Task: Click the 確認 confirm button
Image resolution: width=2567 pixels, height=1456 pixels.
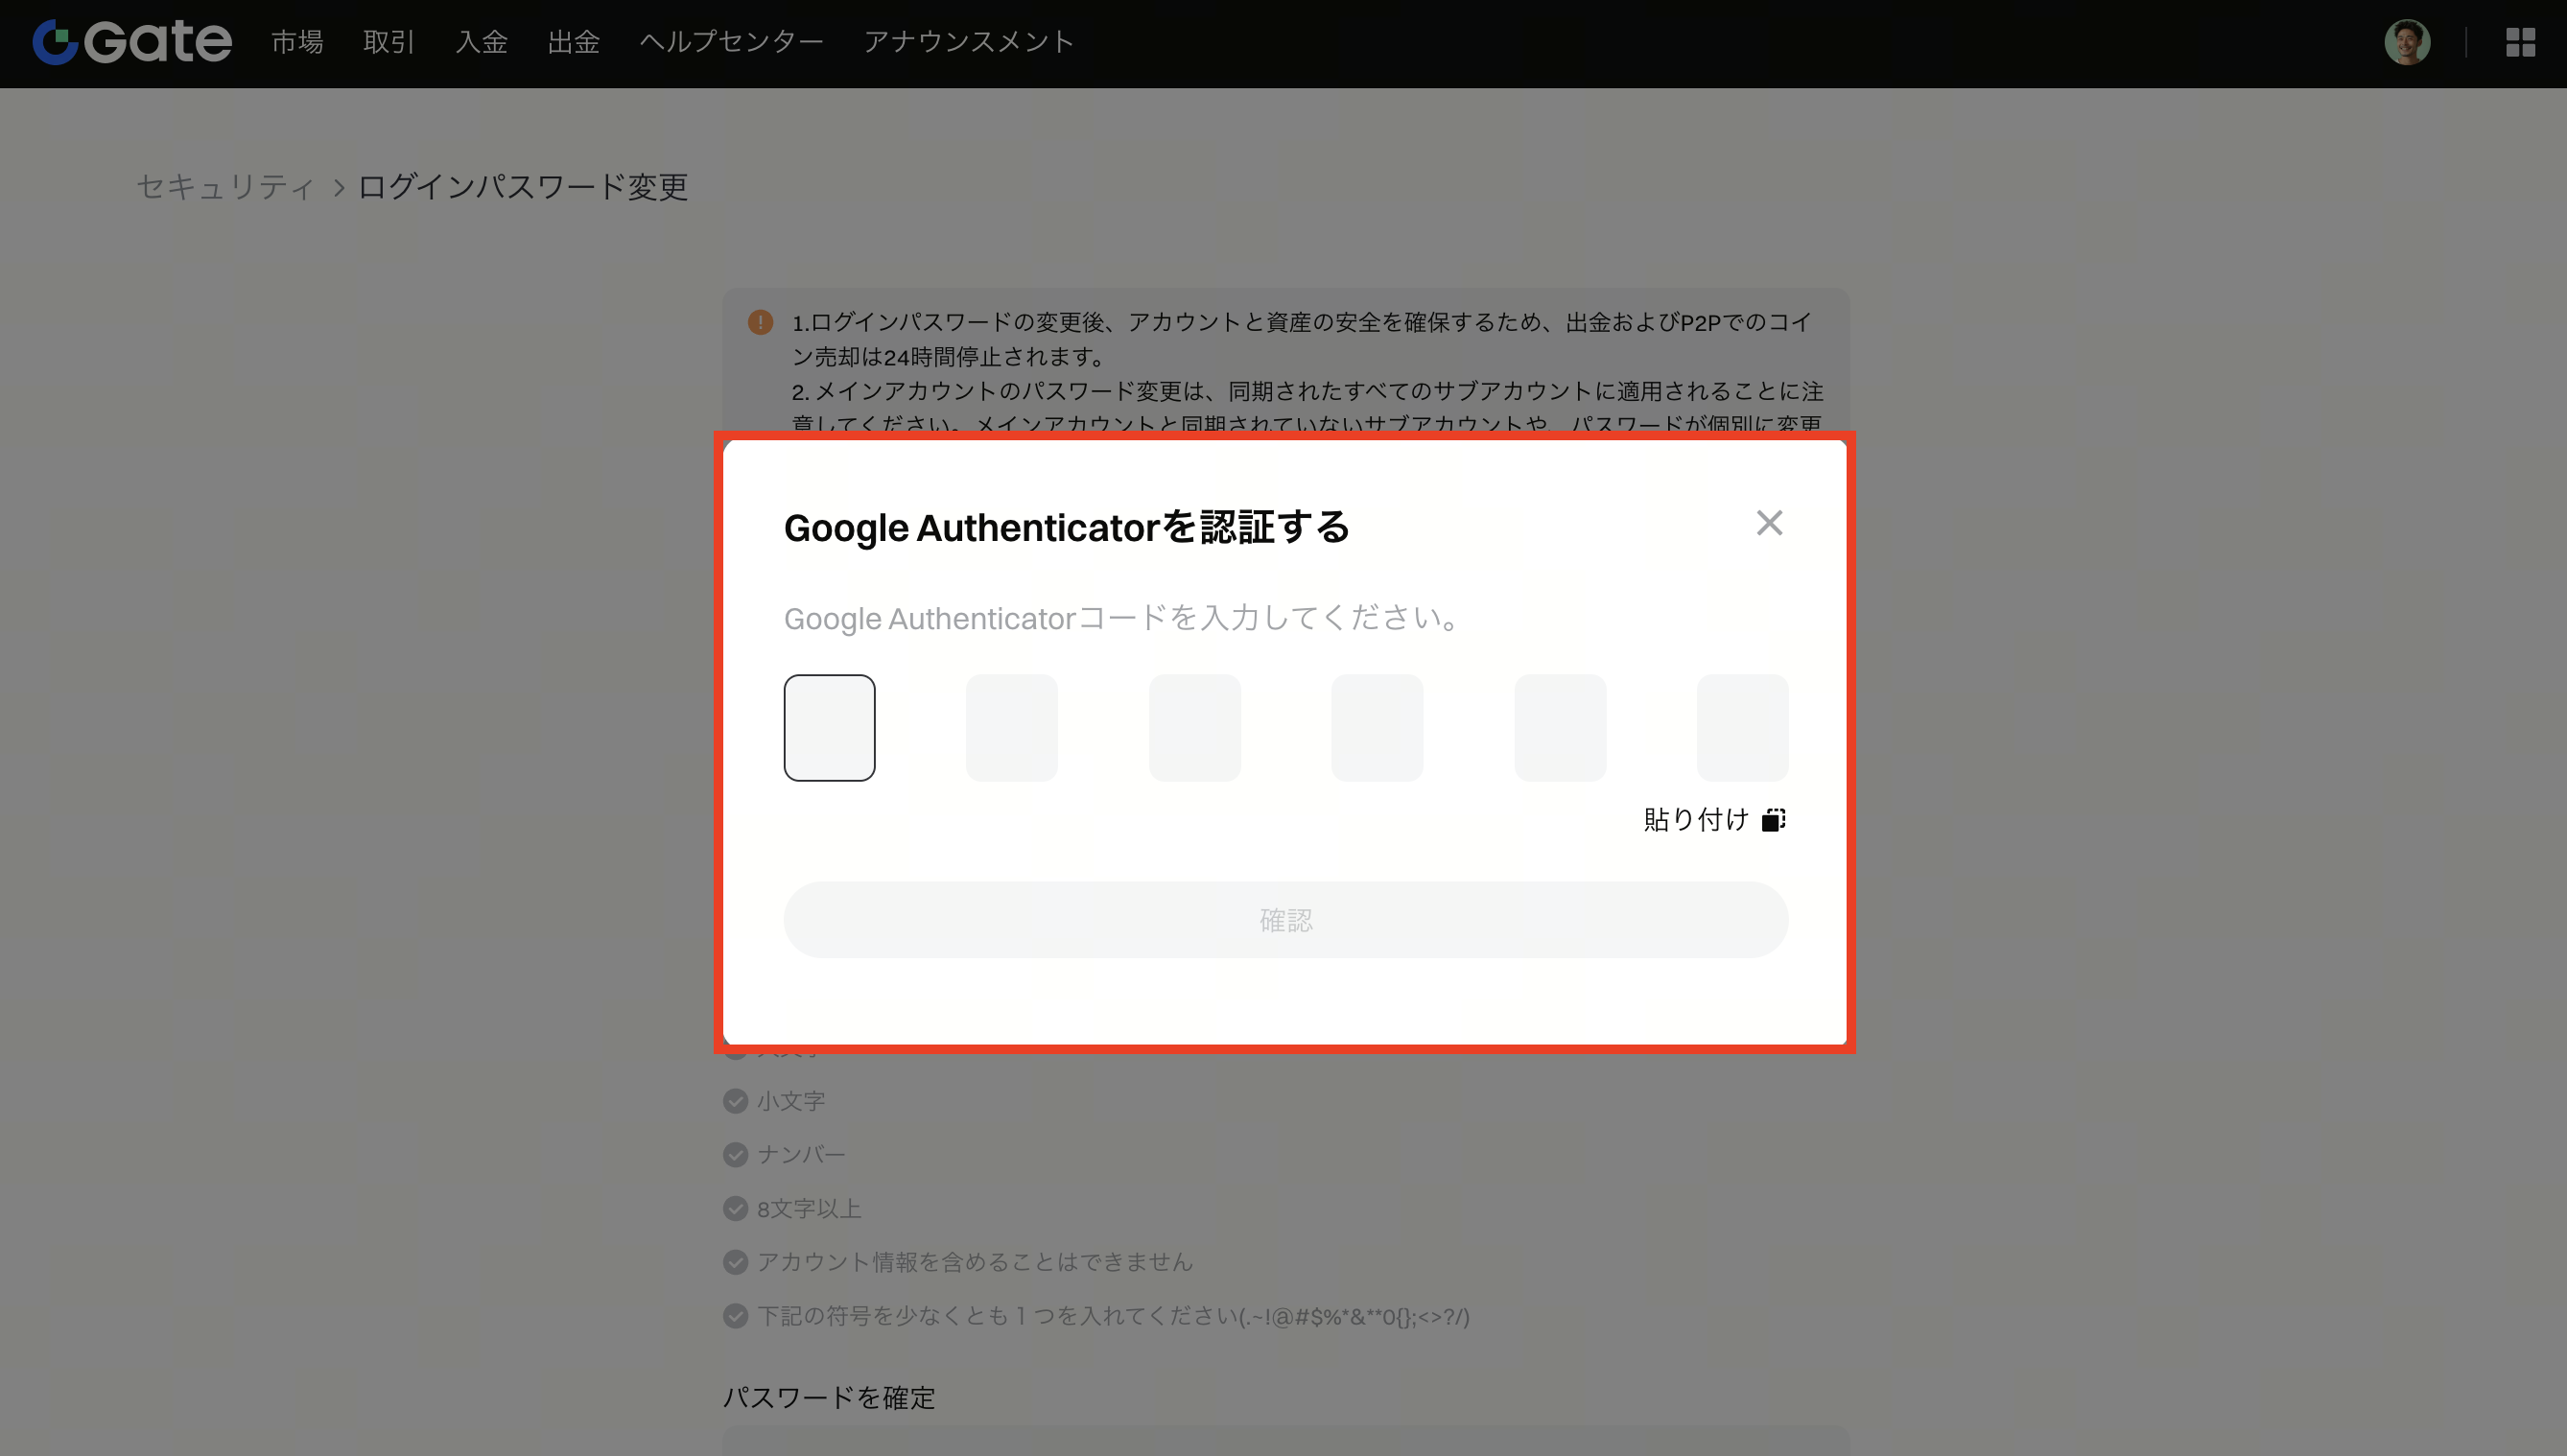Action: point(1286,920)
